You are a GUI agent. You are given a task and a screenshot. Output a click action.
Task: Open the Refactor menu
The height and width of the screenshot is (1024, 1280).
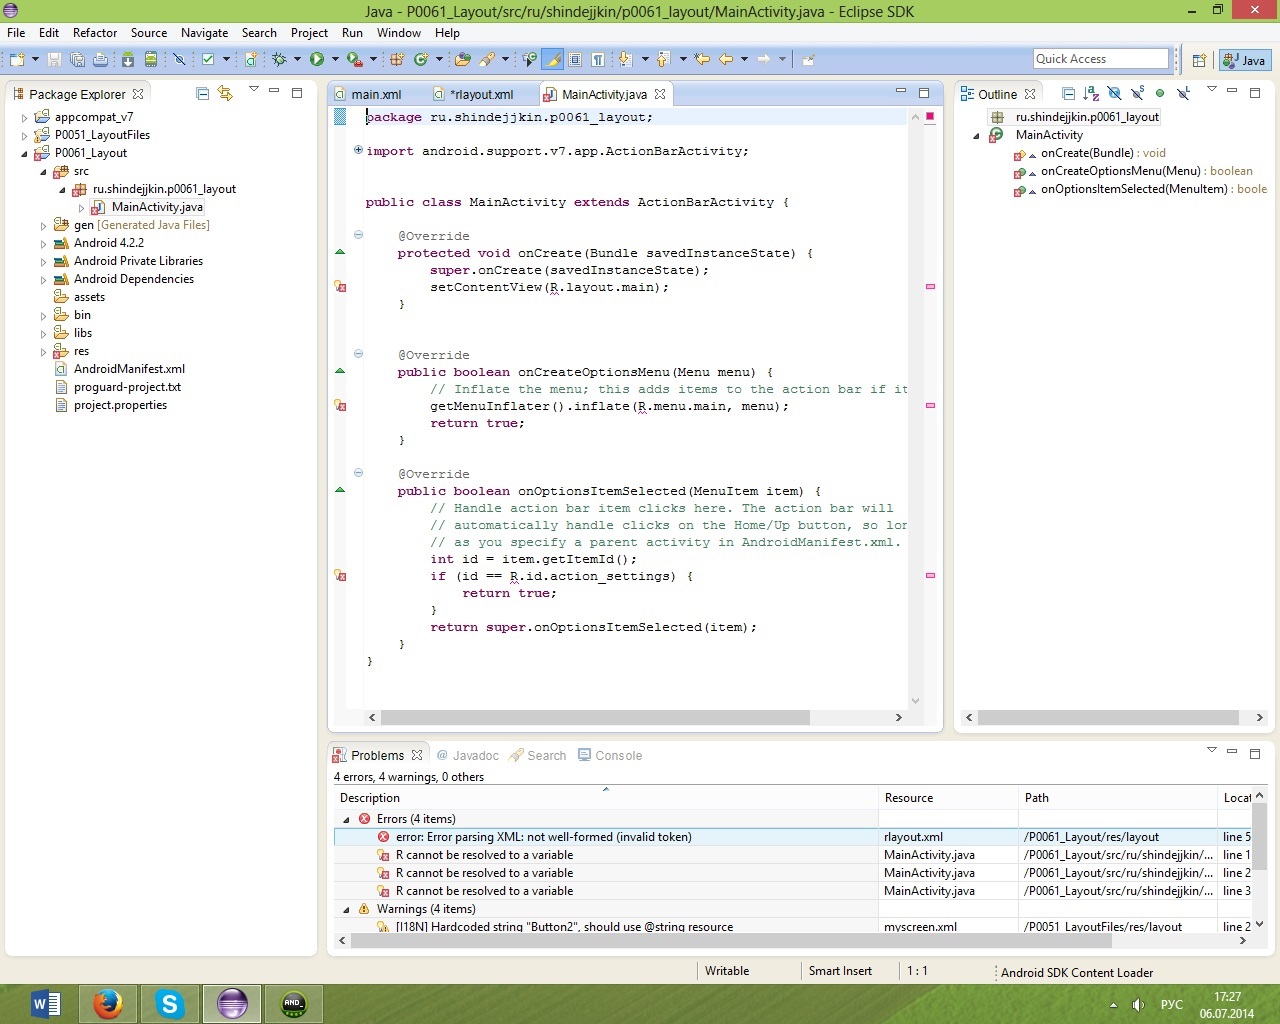pos(95,33)
